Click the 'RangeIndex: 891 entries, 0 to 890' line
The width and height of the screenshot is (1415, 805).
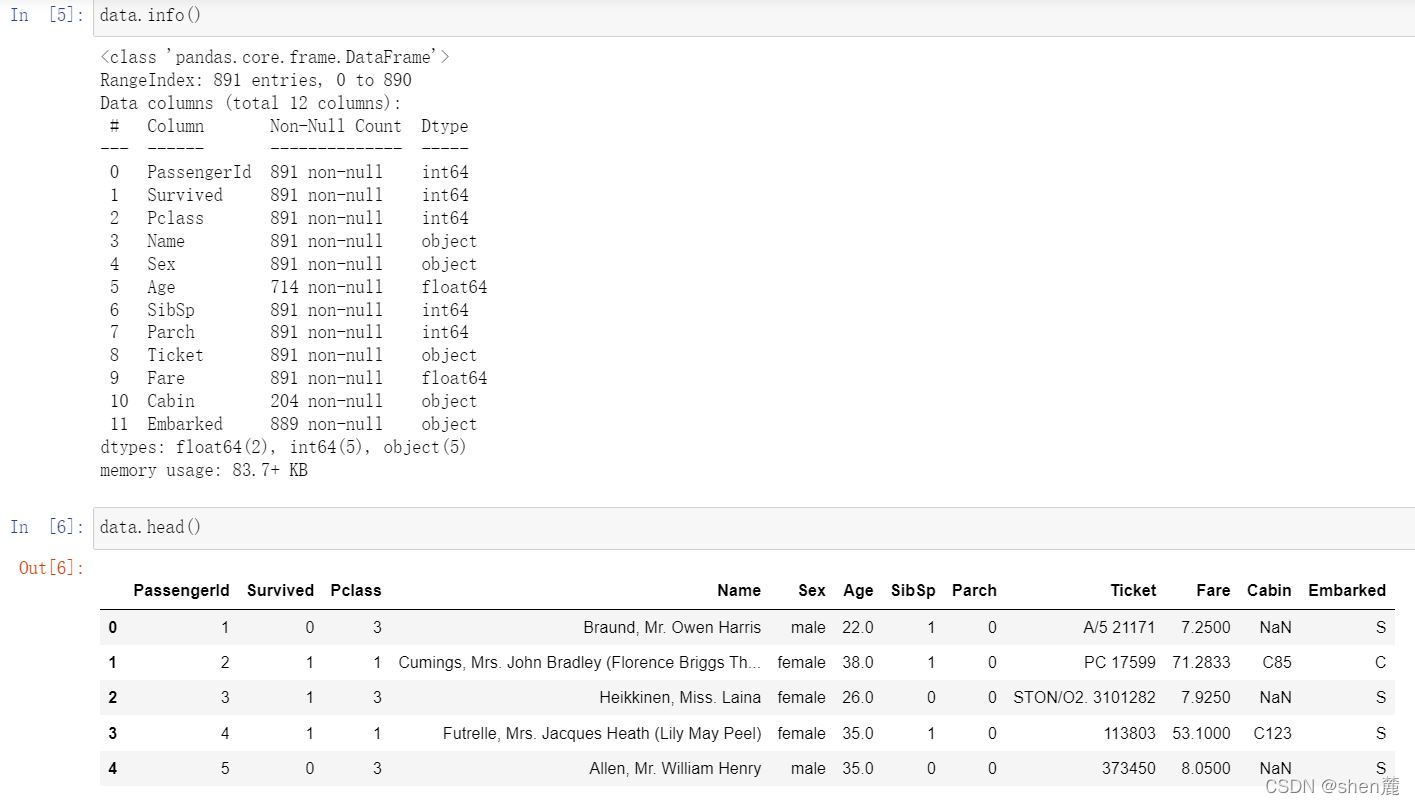pos(256,80)
